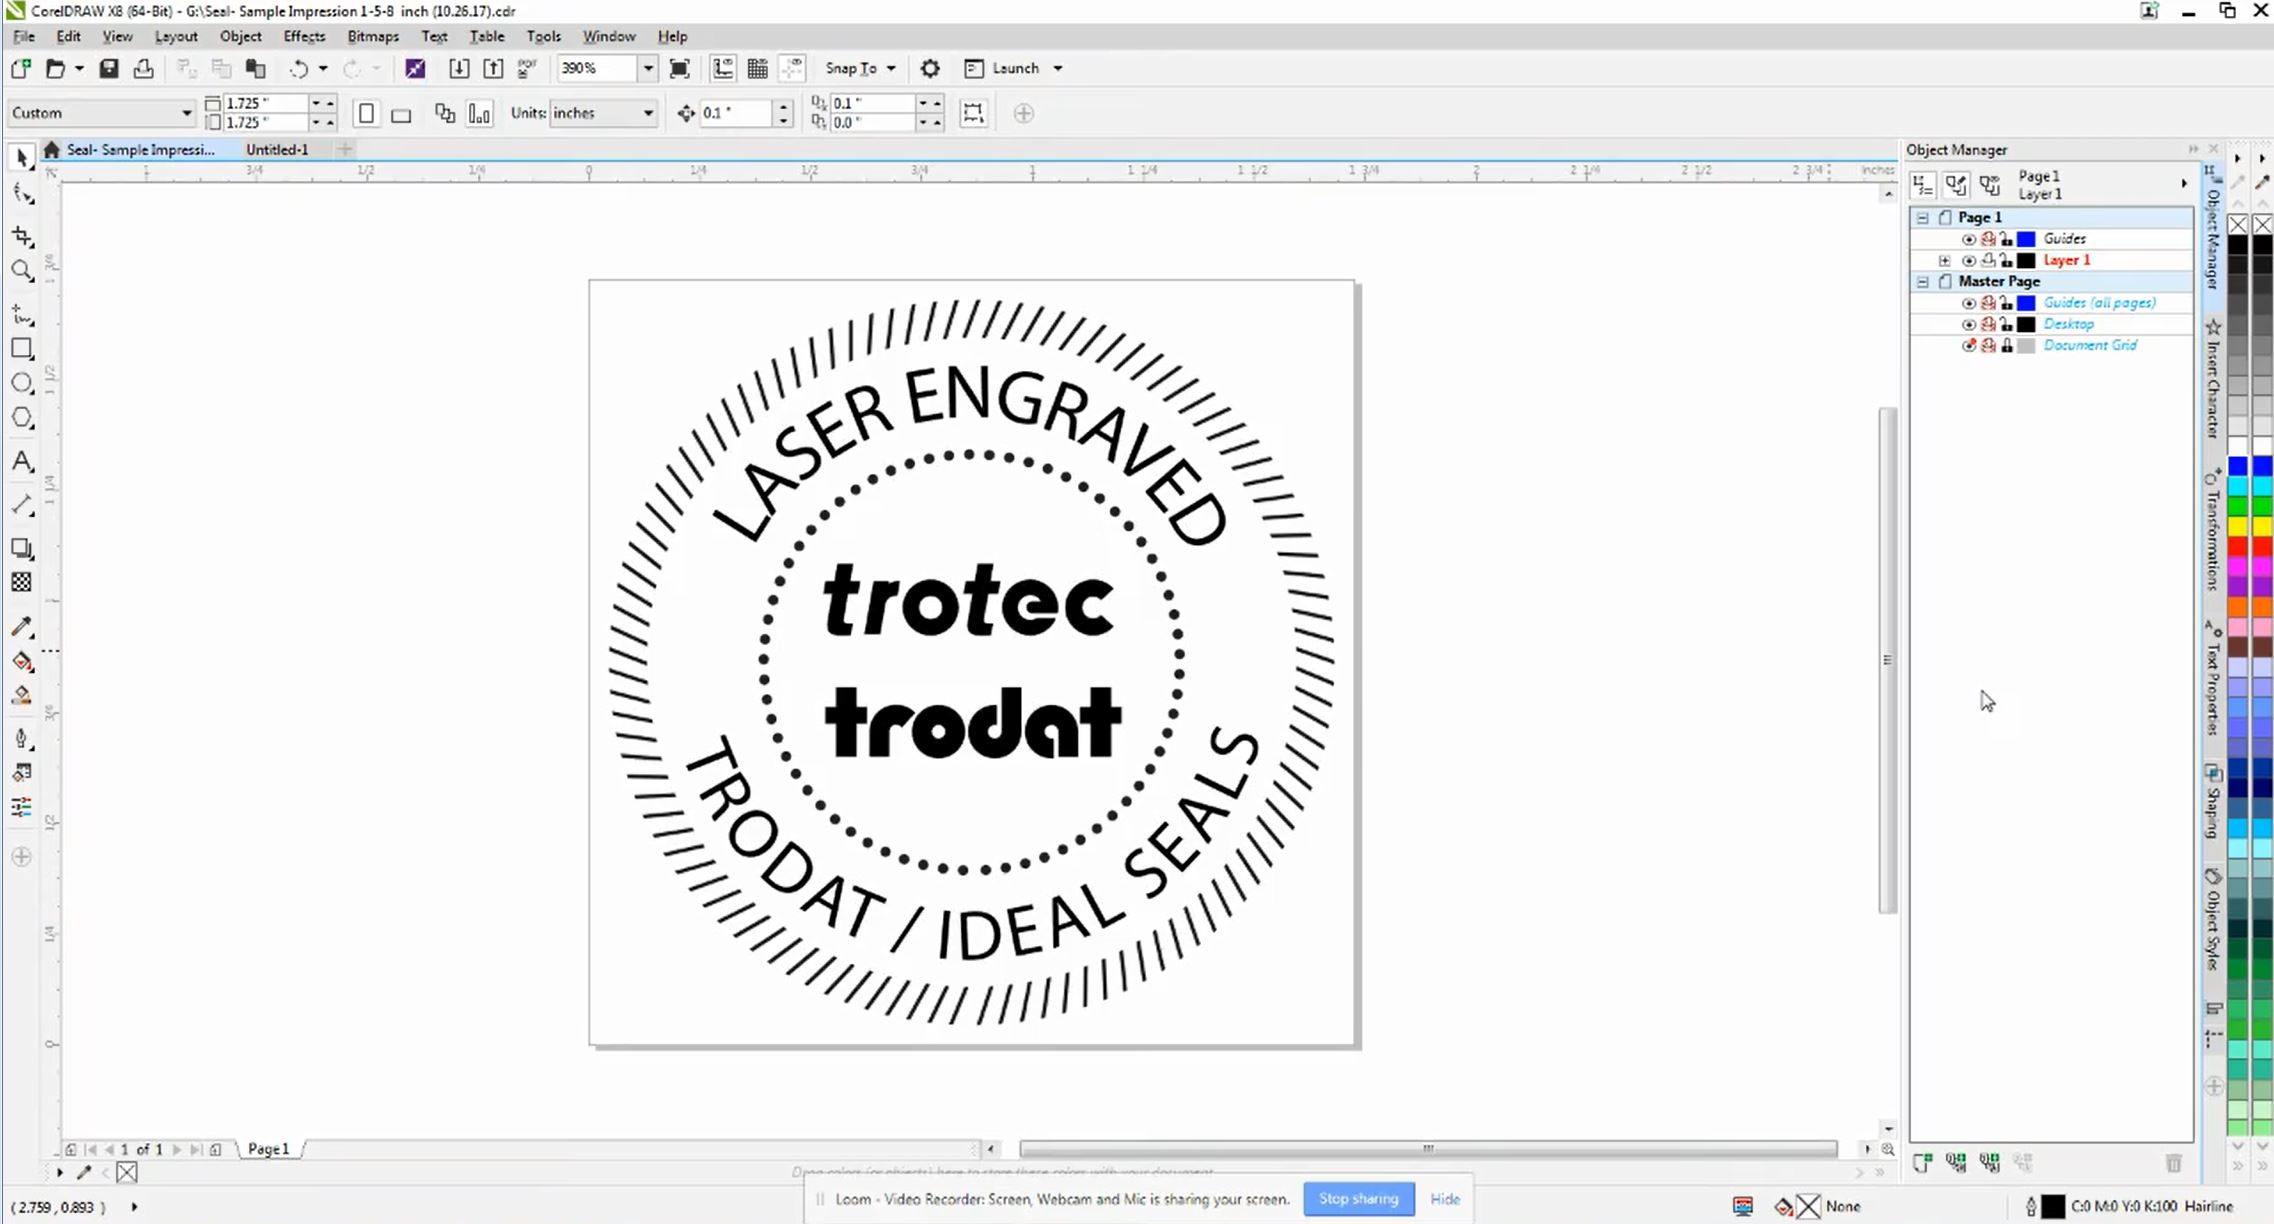
Task: Click the blue color swatch in palette
Action: click(2238, 466)
